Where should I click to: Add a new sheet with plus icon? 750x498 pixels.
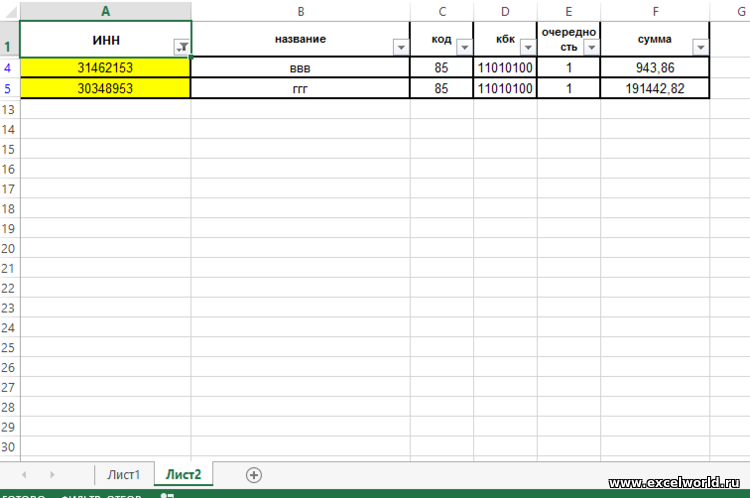click(x=254, y=475)
